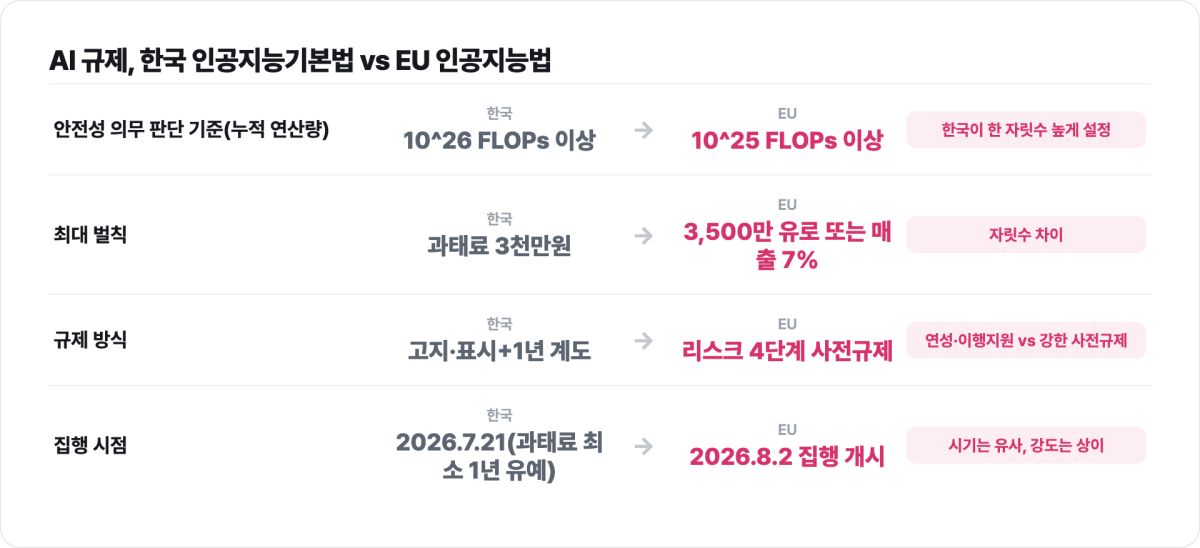Click the 10^25 FLOPs 이상 EU value
Screen dimensions: 1200x548
[x=787, y=140]
